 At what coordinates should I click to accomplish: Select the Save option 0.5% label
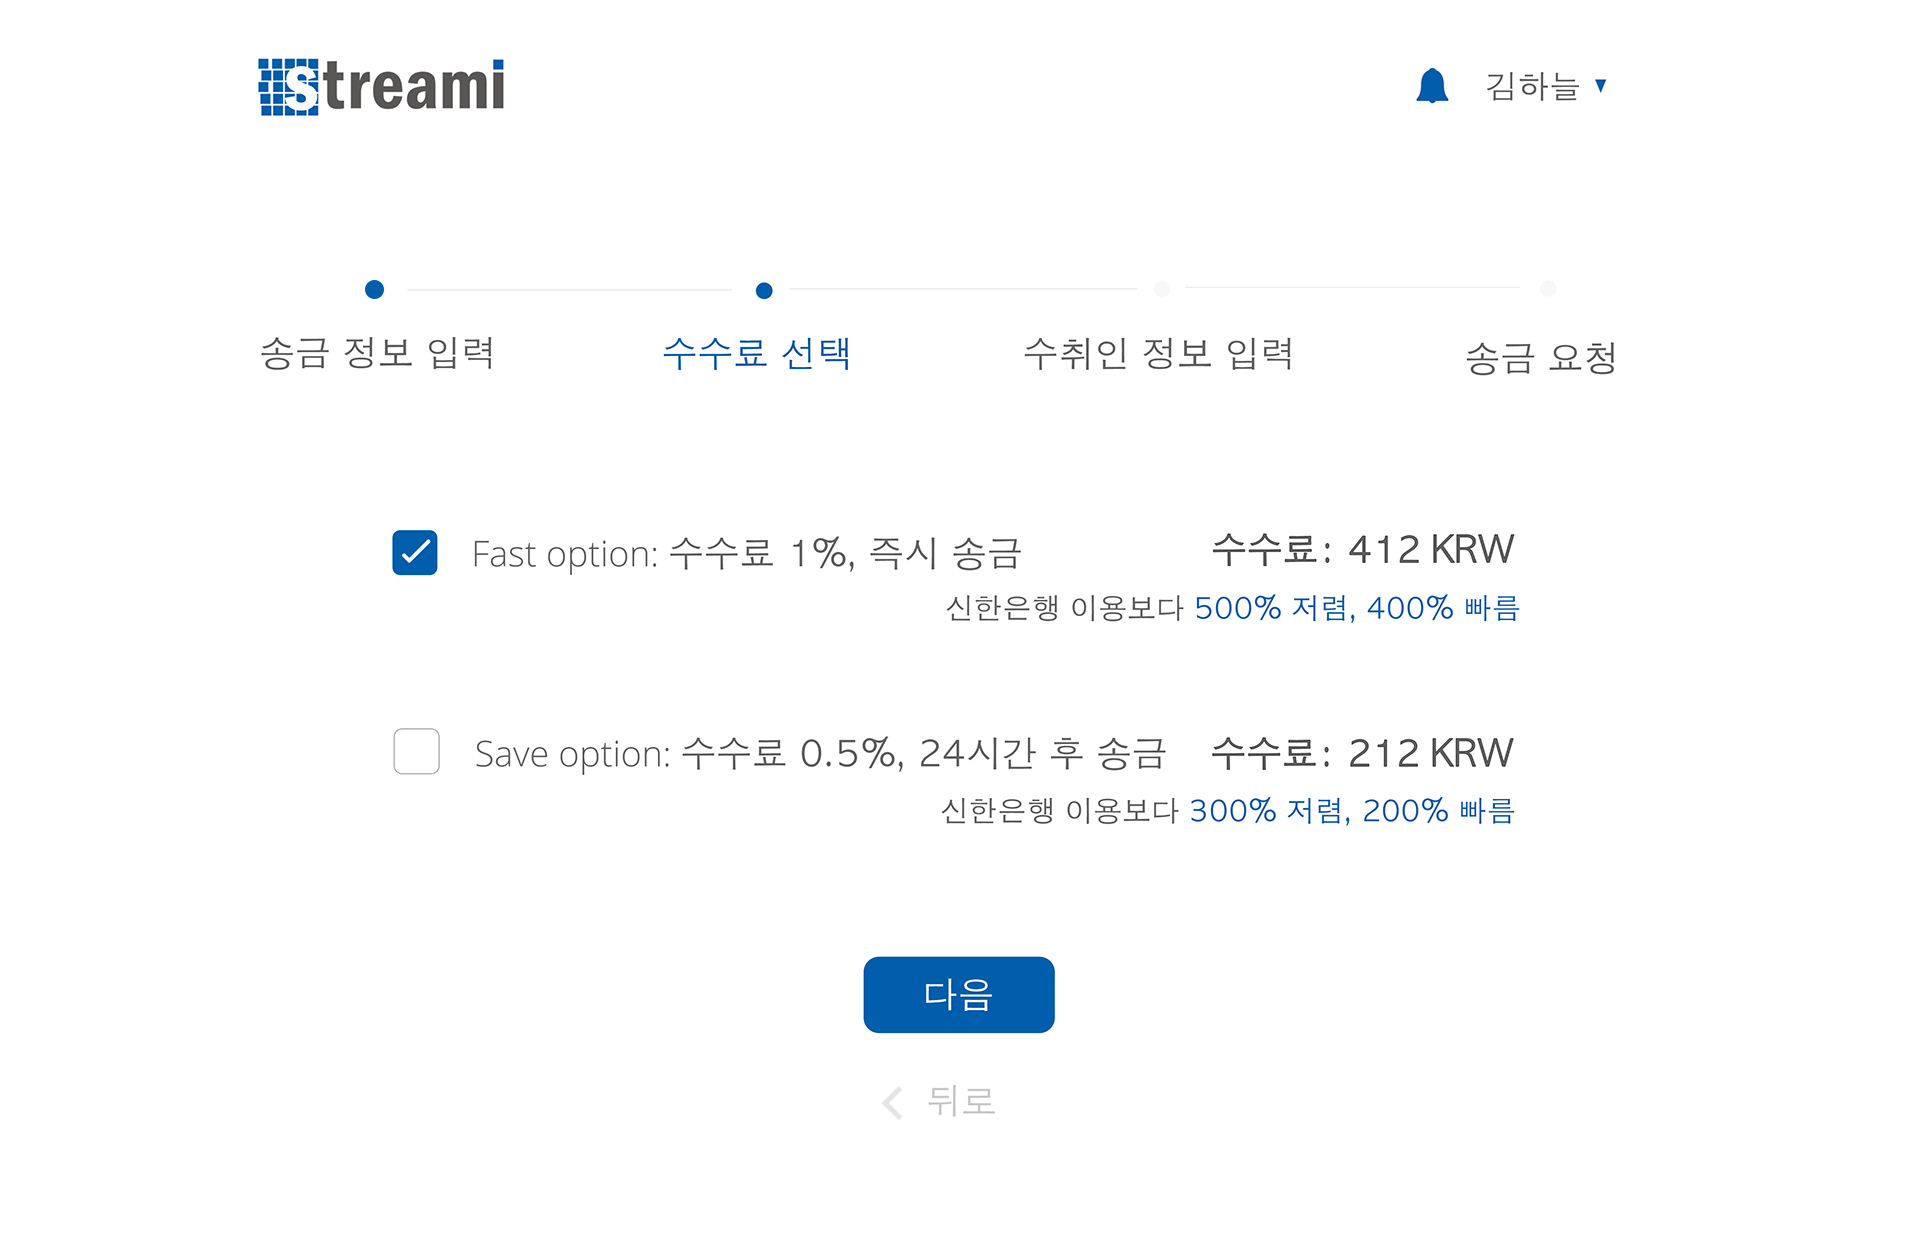point(820,753)
